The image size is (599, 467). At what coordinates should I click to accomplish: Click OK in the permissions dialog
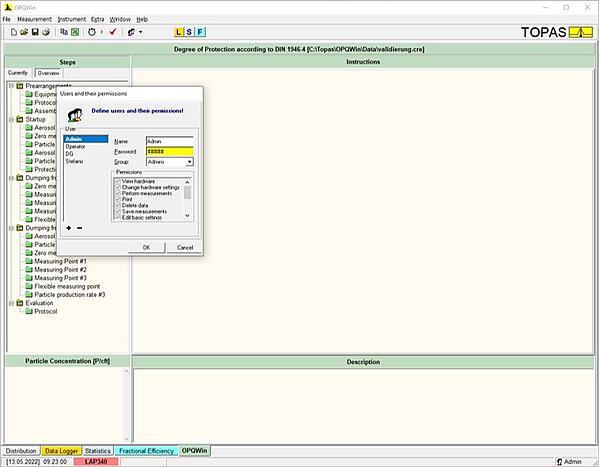(x=146, y=247)
